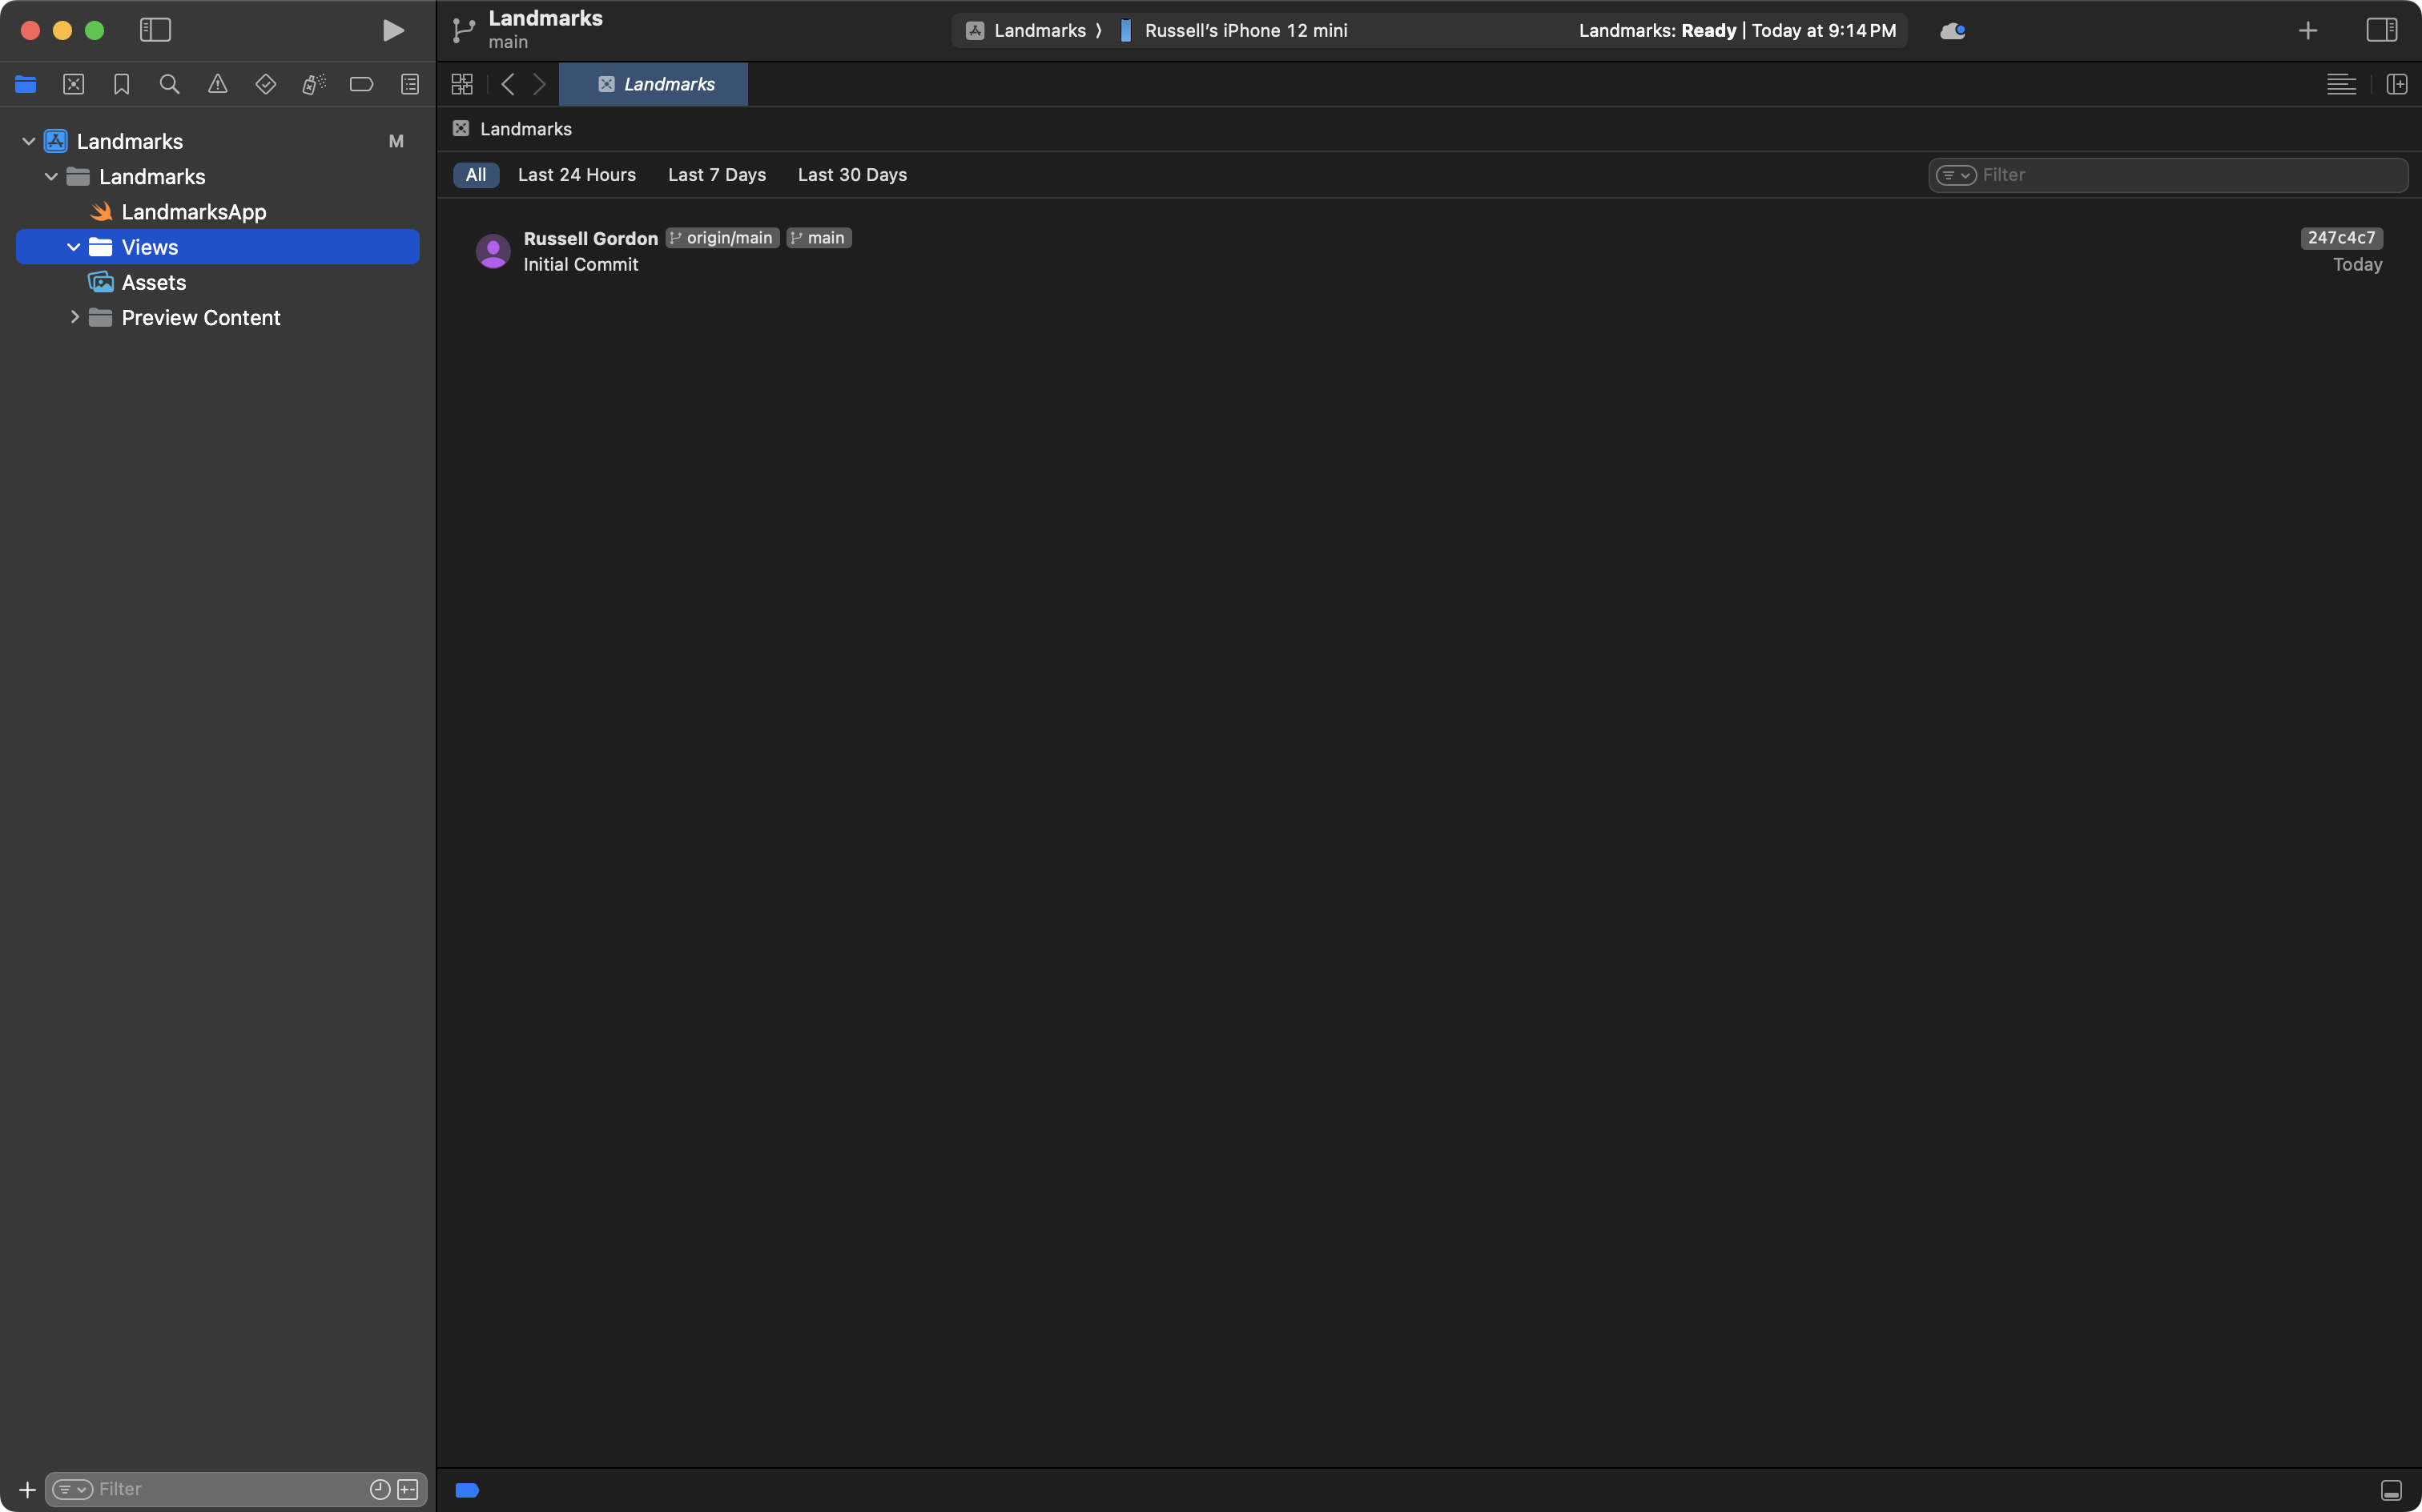Click commit hash 247c4c7
This screenshot has width=2422, height=1512.
click(x=2342, y=238)
